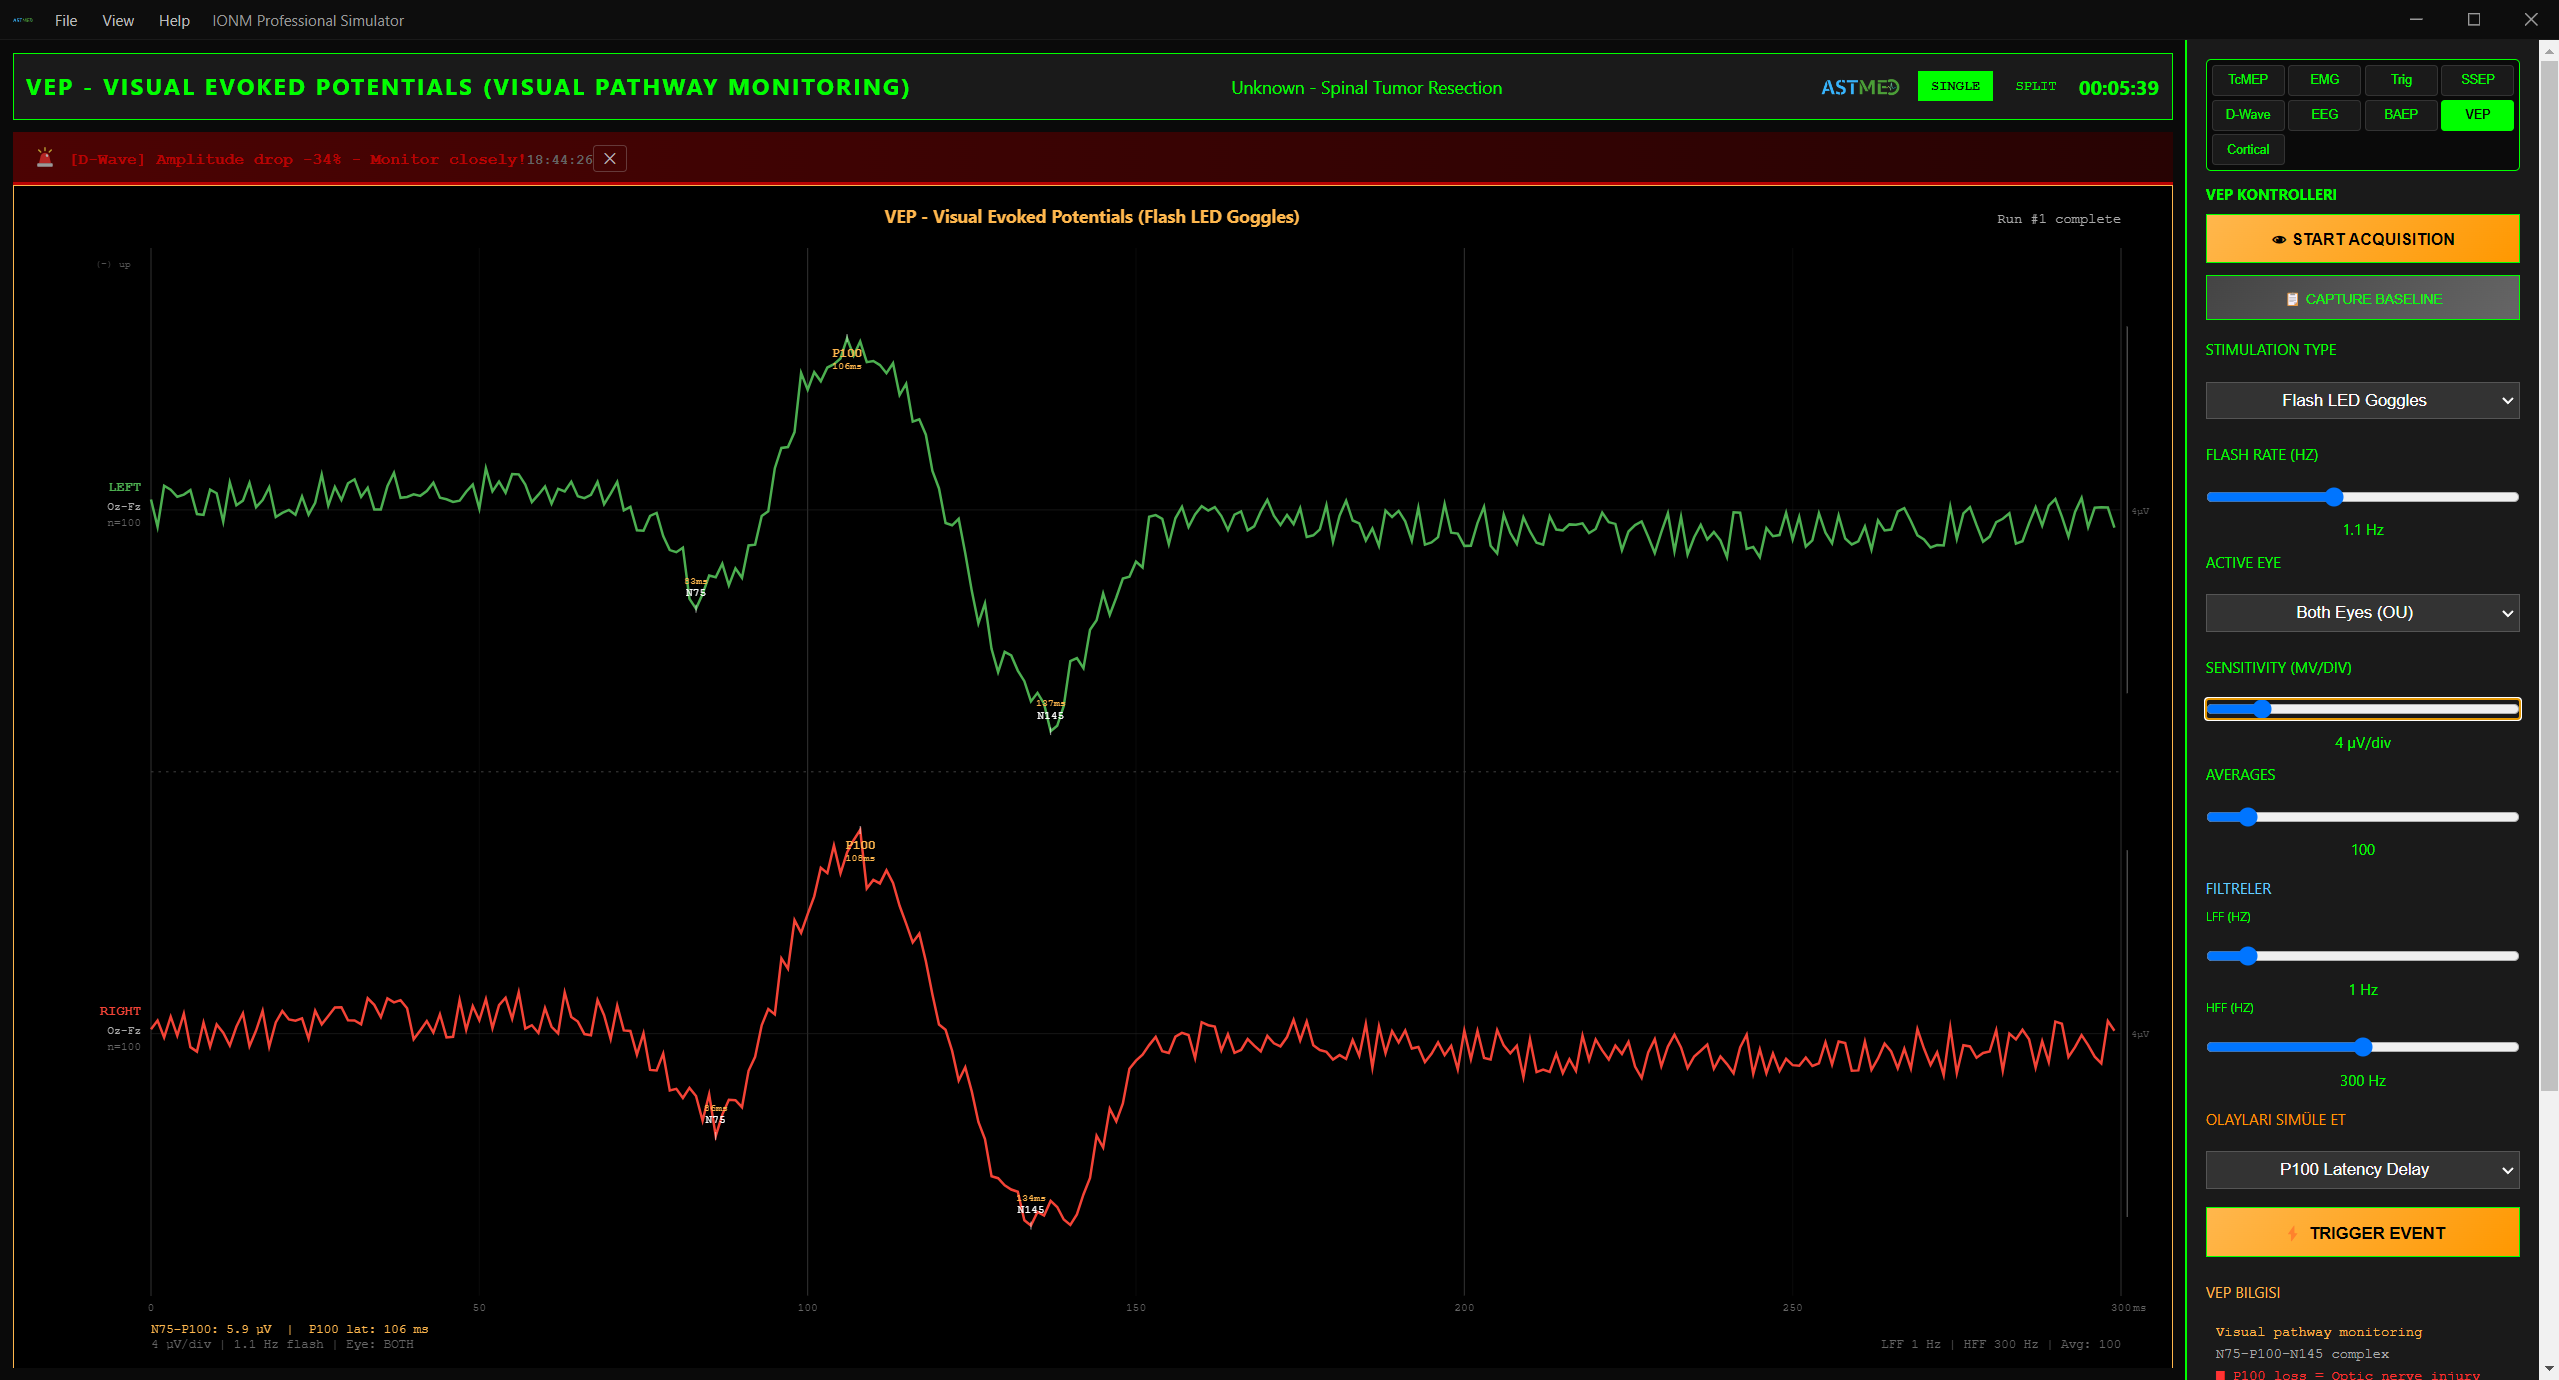Open the File menu
This screenshot has height=1380, width=2559.
pyautogui.click(x=66, y=21)
